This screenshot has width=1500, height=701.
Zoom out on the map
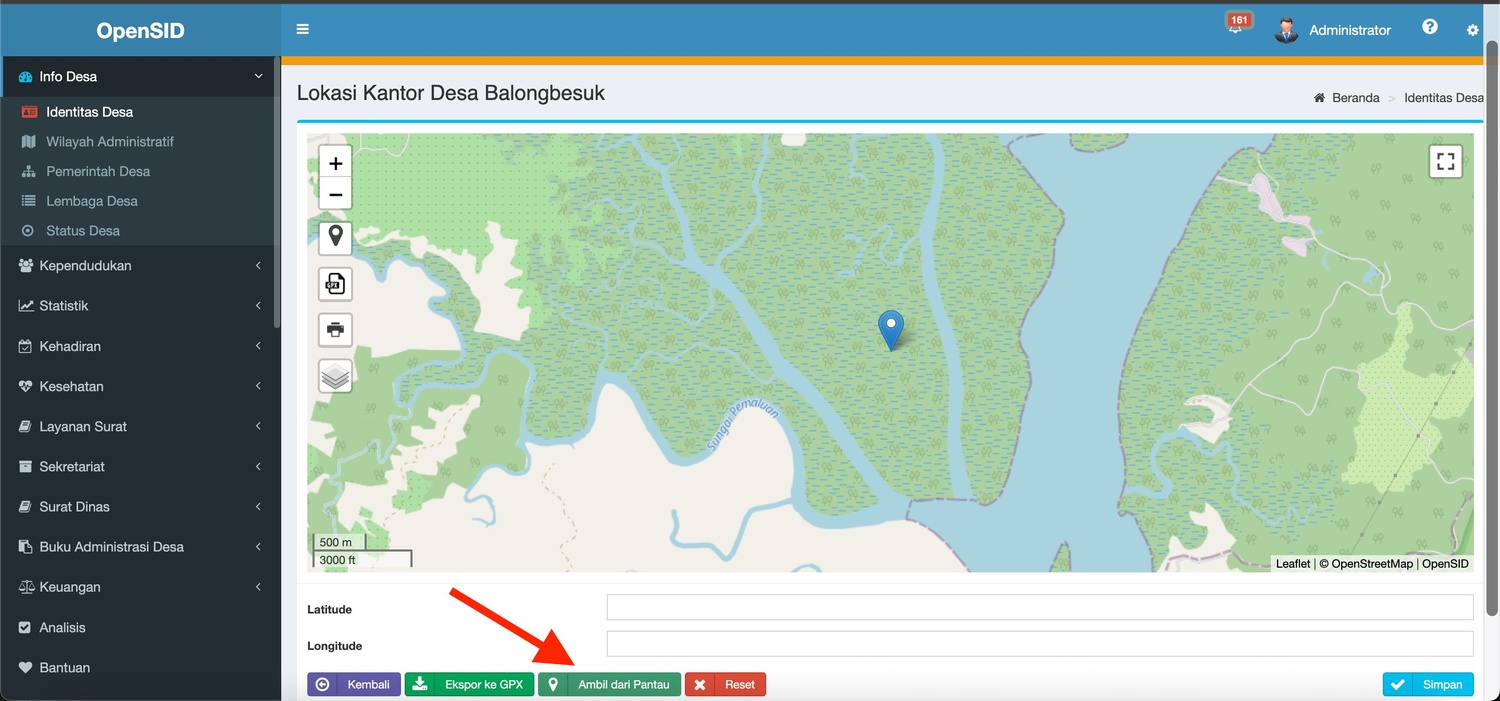point(335,195)
